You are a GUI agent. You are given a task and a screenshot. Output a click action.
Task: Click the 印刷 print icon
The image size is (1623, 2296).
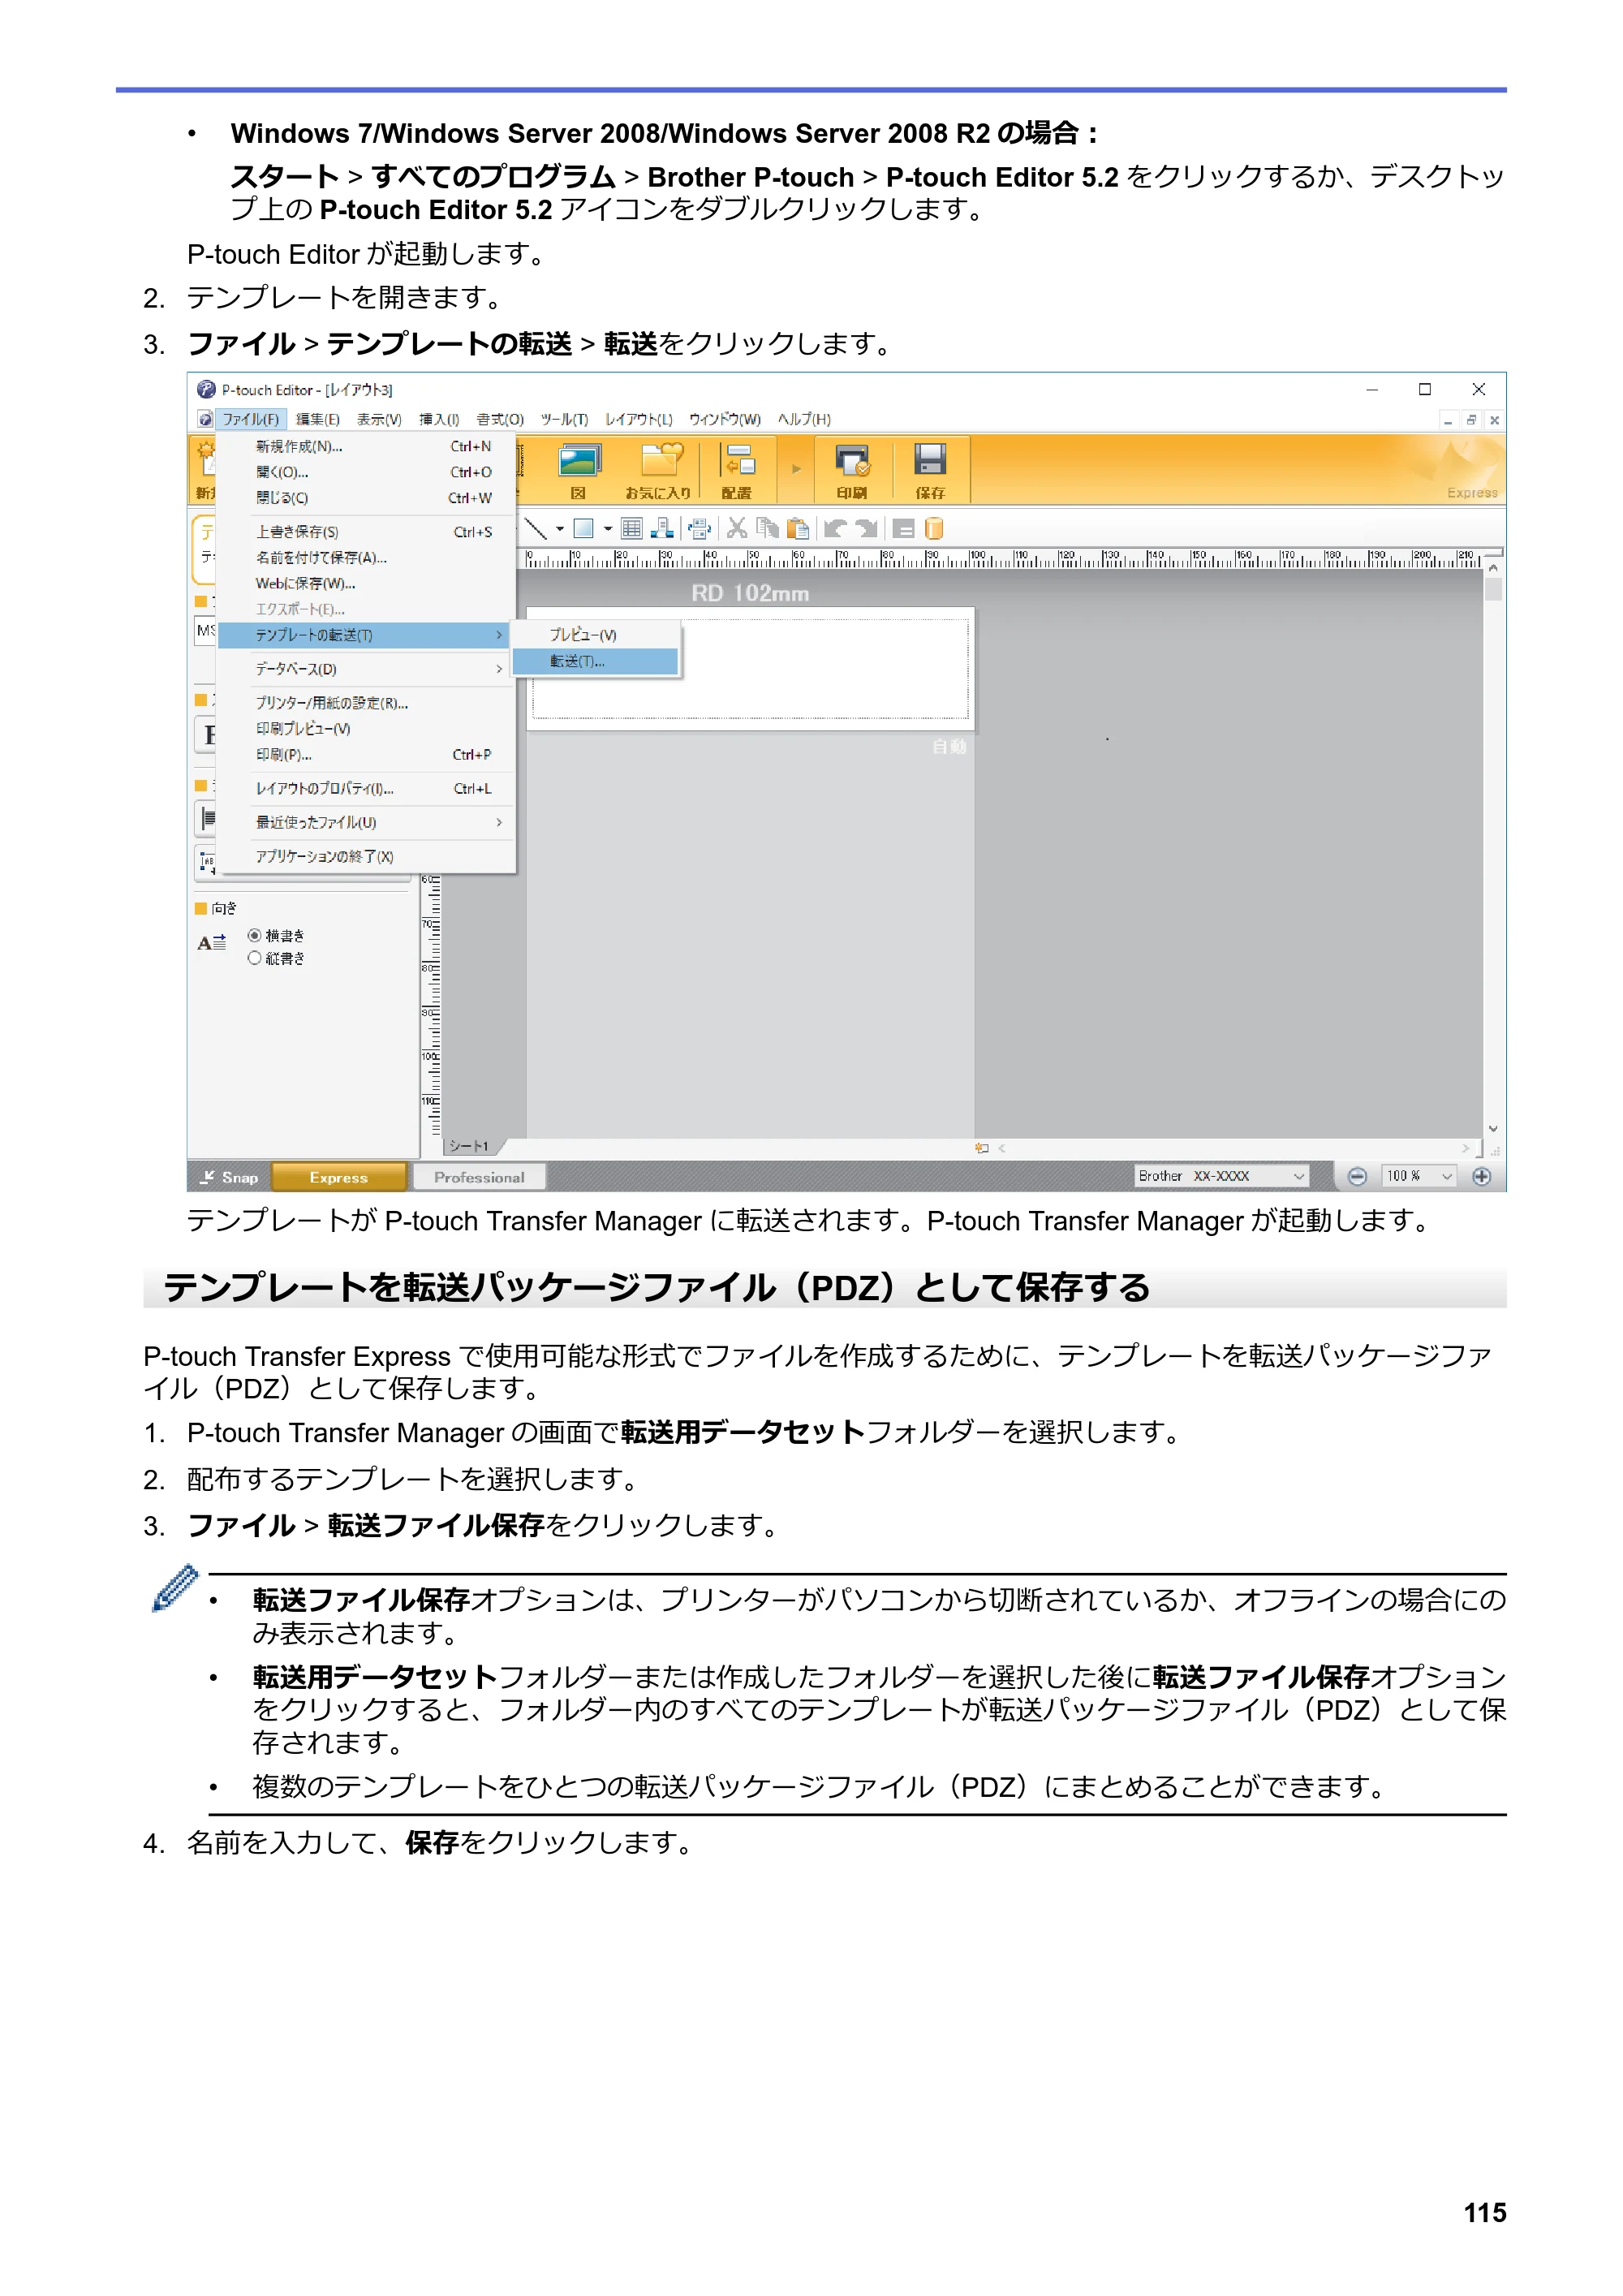pos(852,470)
